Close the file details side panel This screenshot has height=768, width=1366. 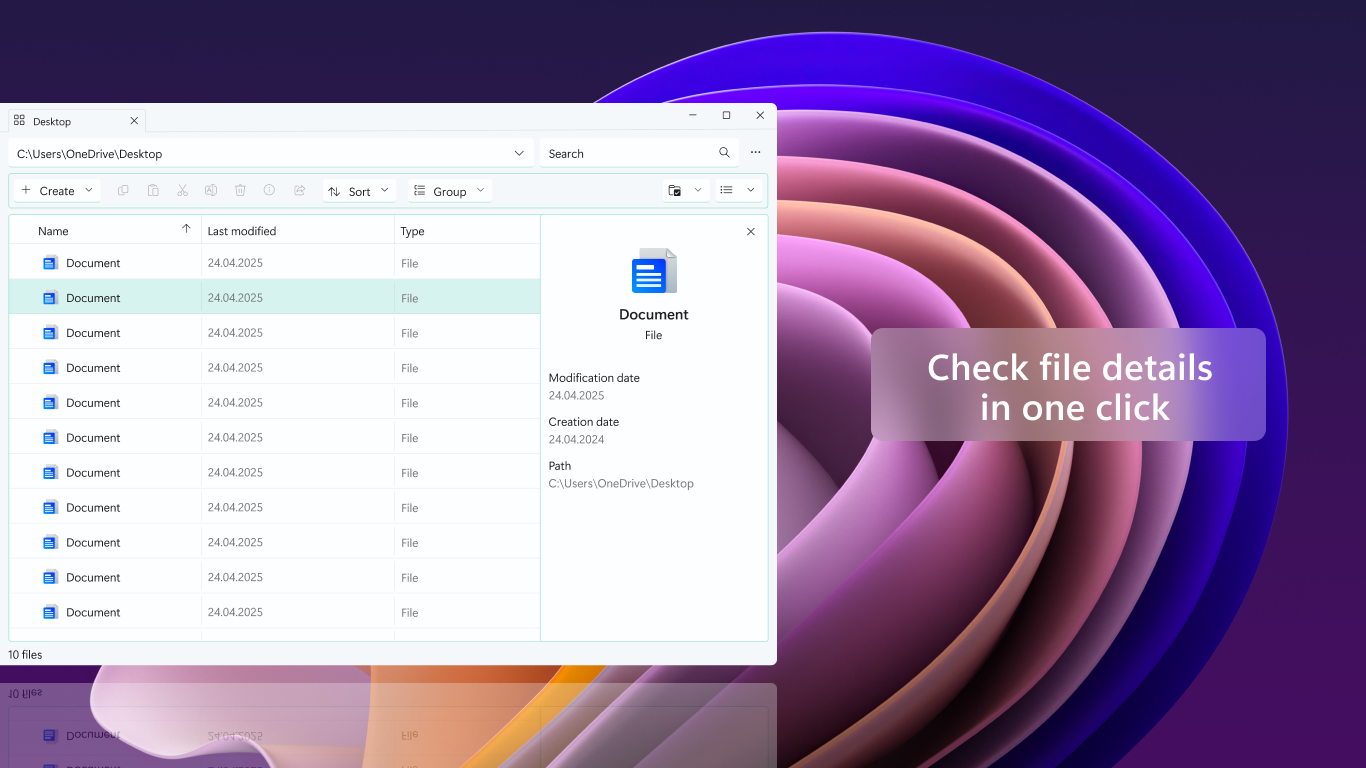coord(751,231)
